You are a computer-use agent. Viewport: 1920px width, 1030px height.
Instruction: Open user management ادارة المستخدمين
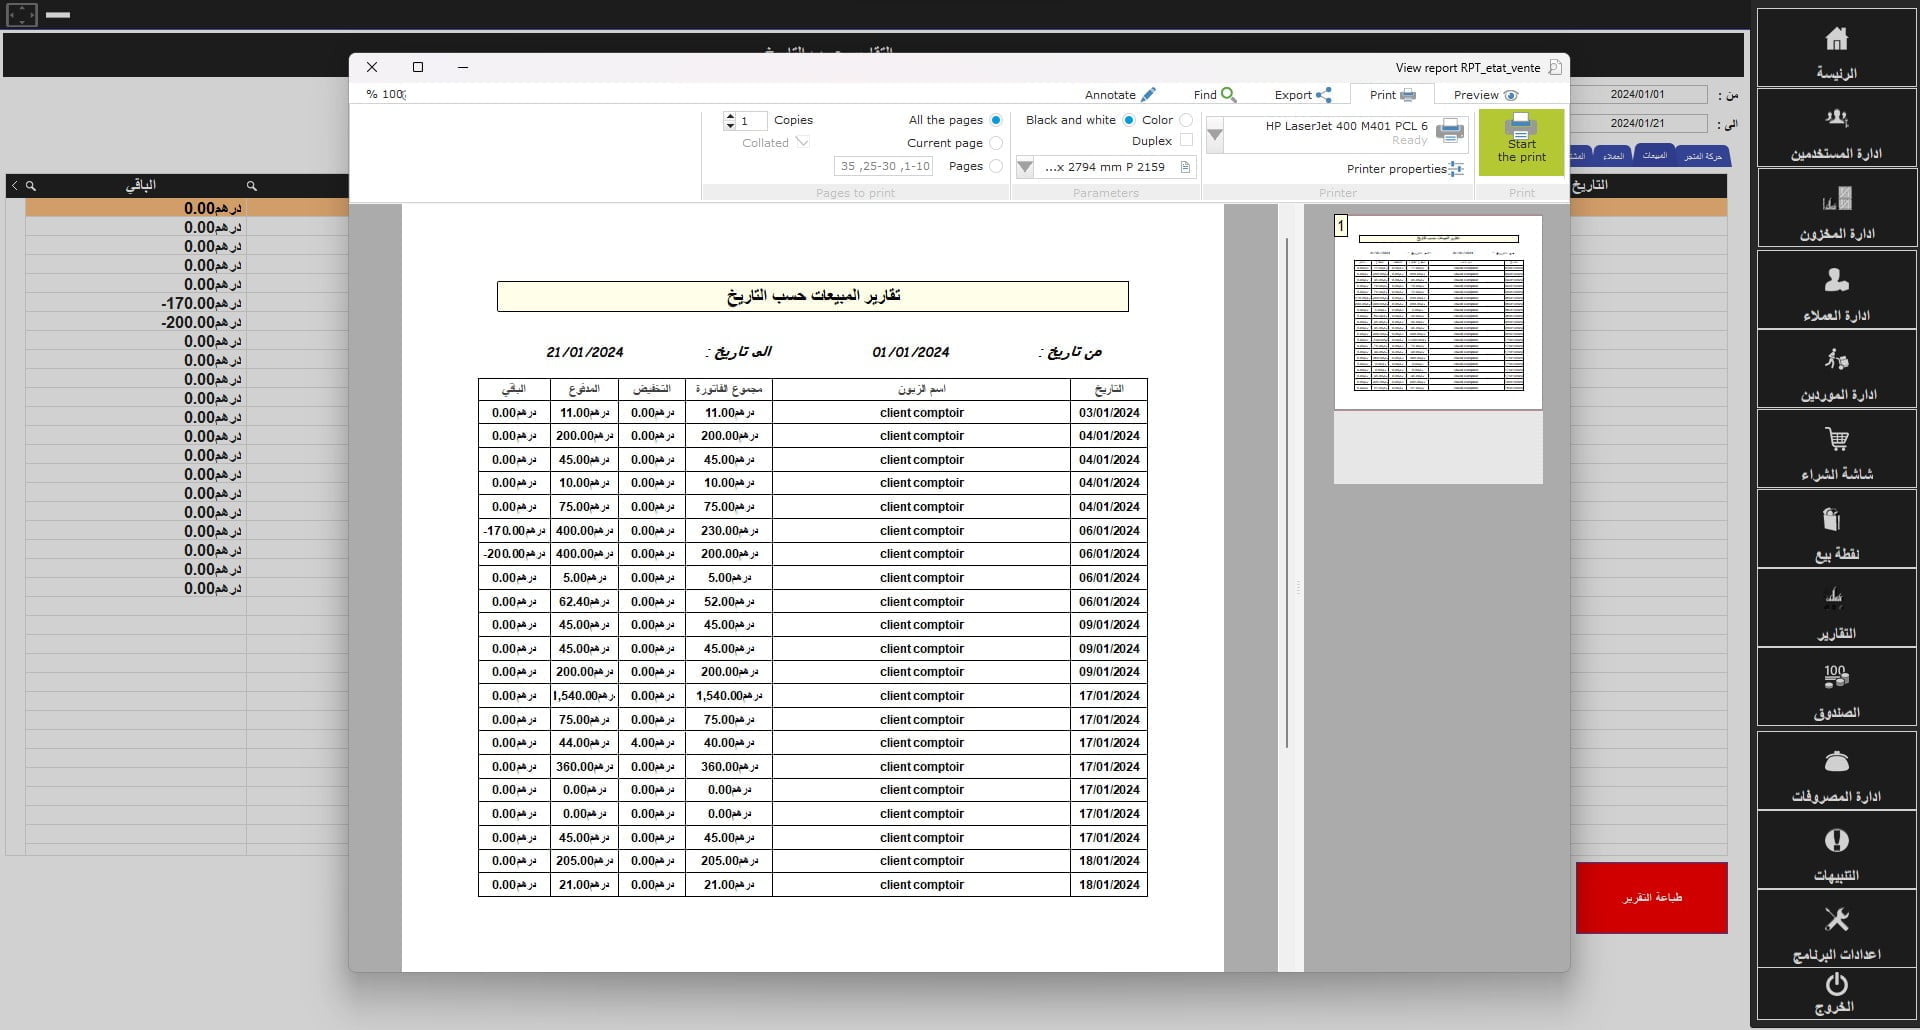coord(1836,128)
